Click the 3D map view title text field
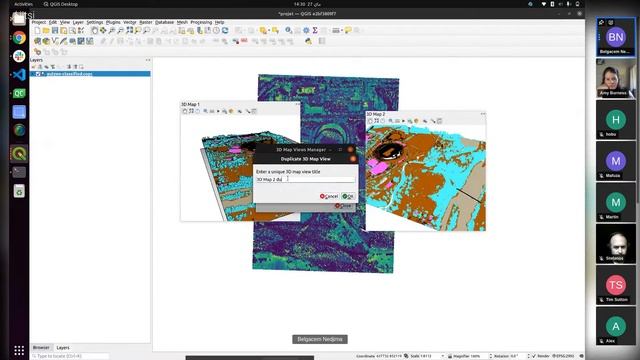This screenshot has height=360, width=640. pos(305,179)
